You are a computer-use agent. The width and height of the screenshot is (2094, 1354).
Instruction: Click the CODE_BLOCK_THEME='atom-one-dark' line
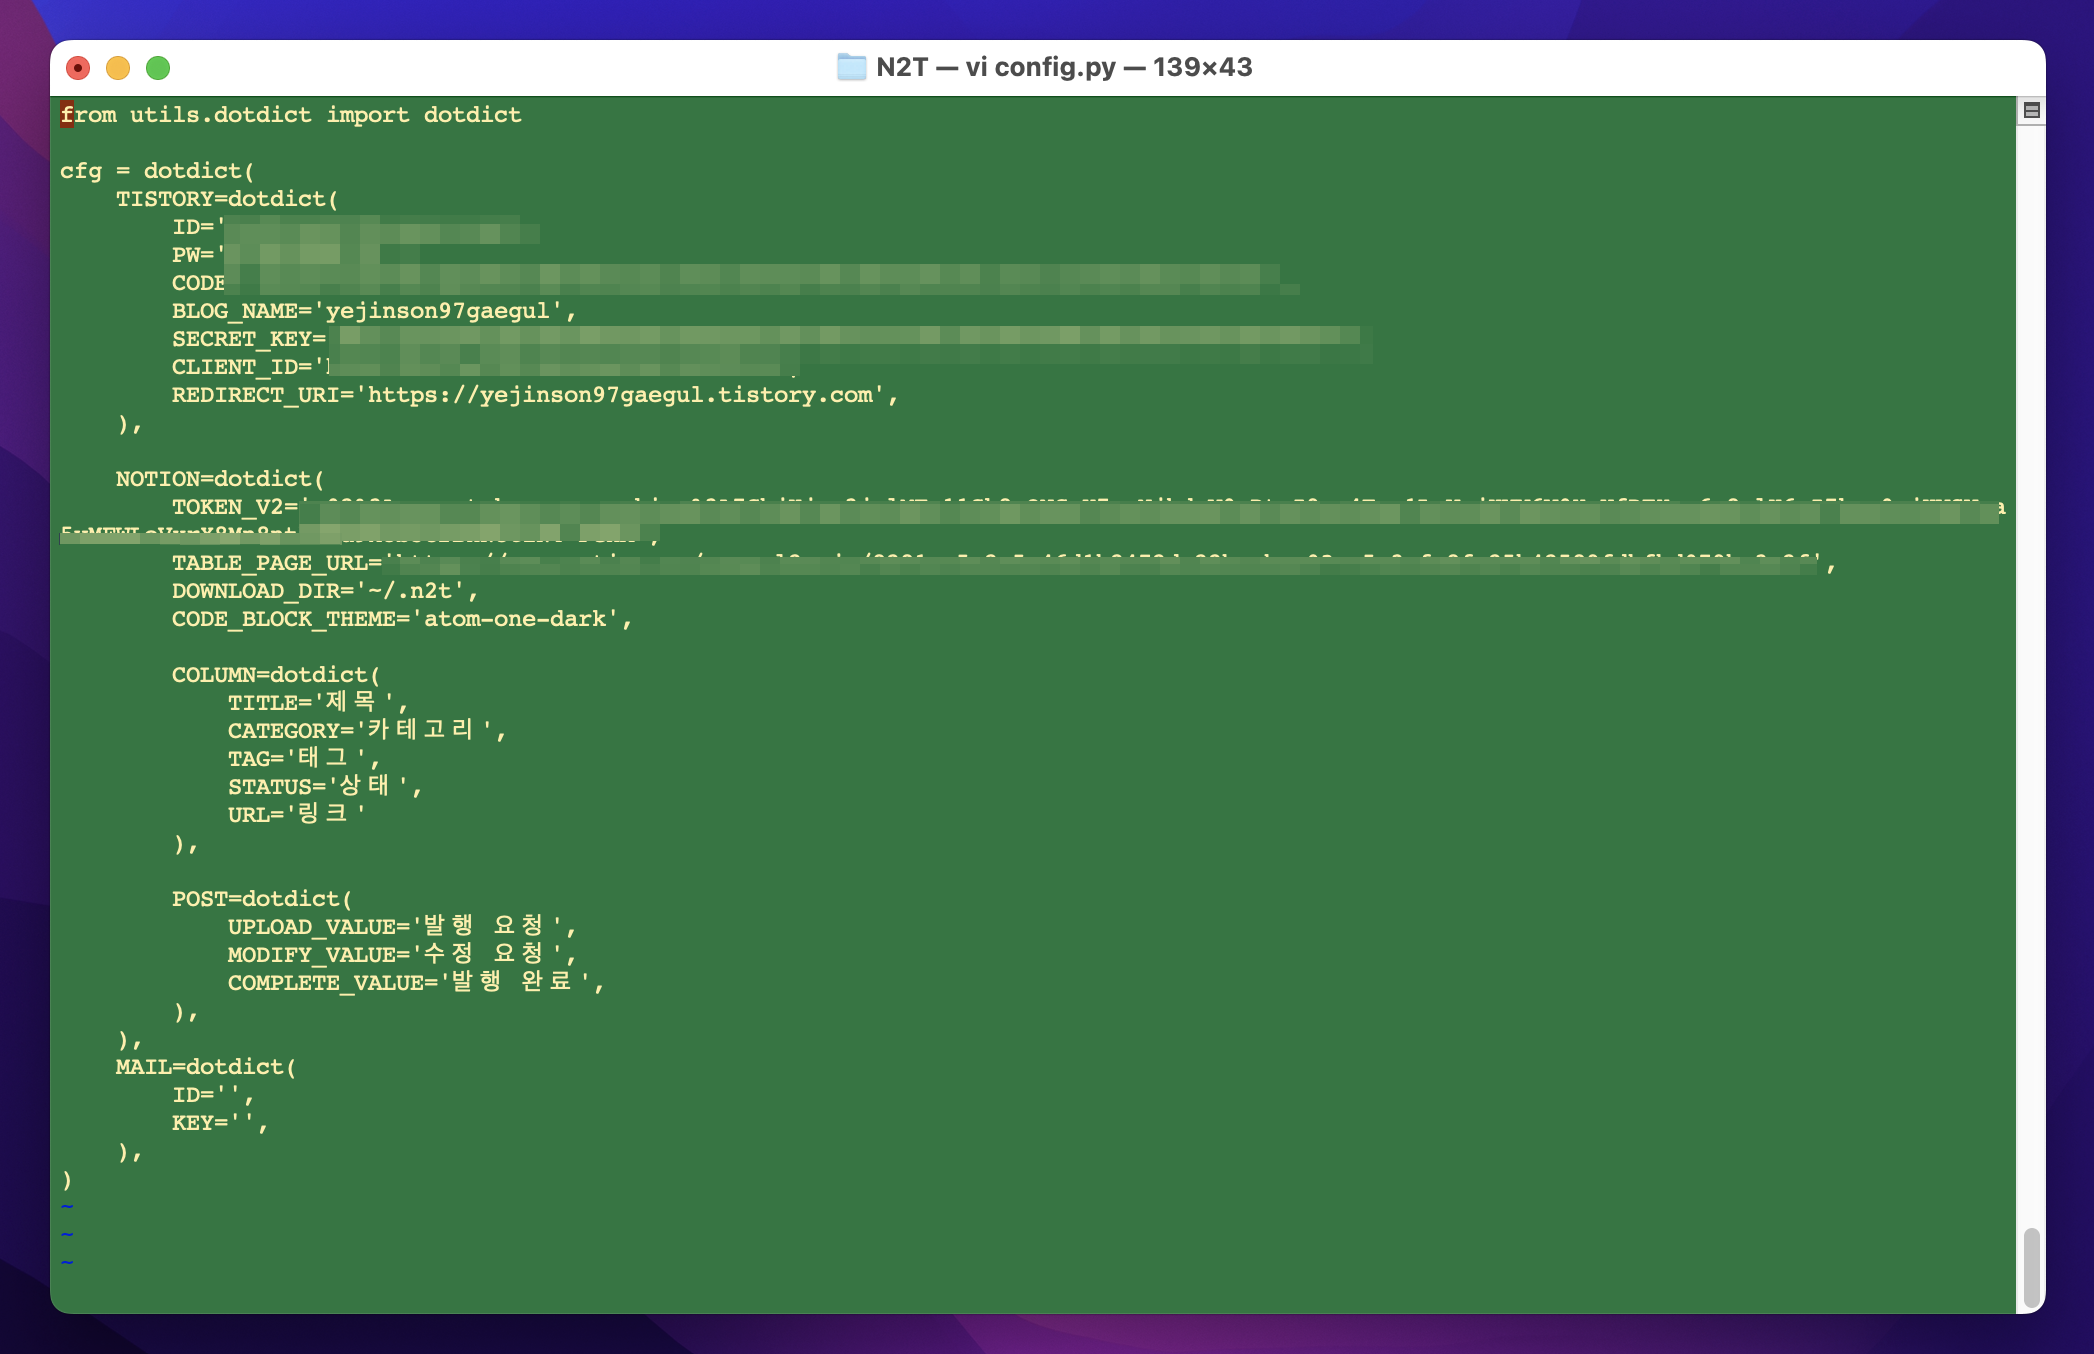point(402,619)
